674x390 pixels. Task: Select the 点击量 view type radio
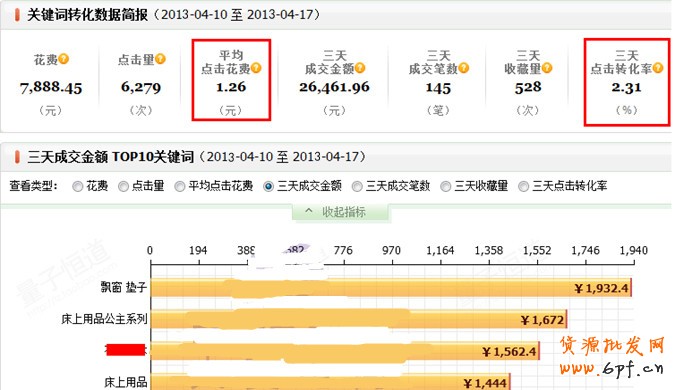tap(123, 187)
